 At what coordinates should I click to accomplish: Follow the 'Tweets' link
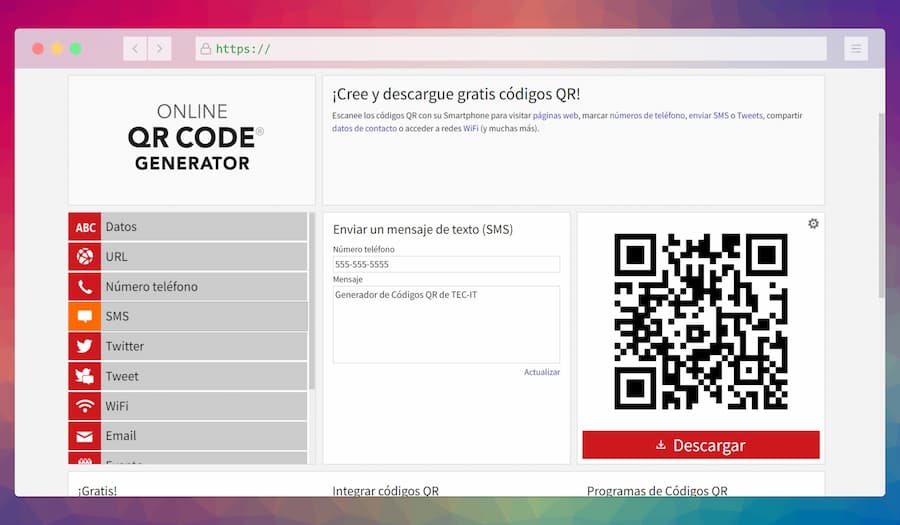tap(750, 115)
